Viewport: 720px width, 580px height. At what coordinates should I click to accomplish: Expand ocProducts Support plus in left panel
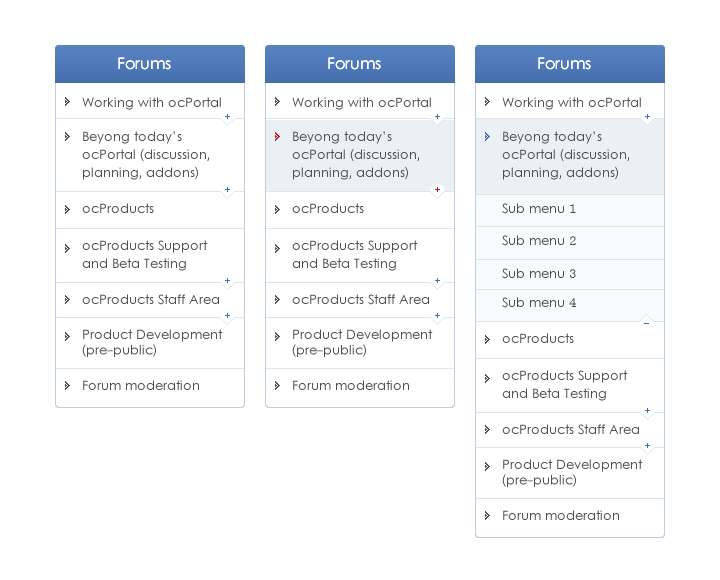227,281
